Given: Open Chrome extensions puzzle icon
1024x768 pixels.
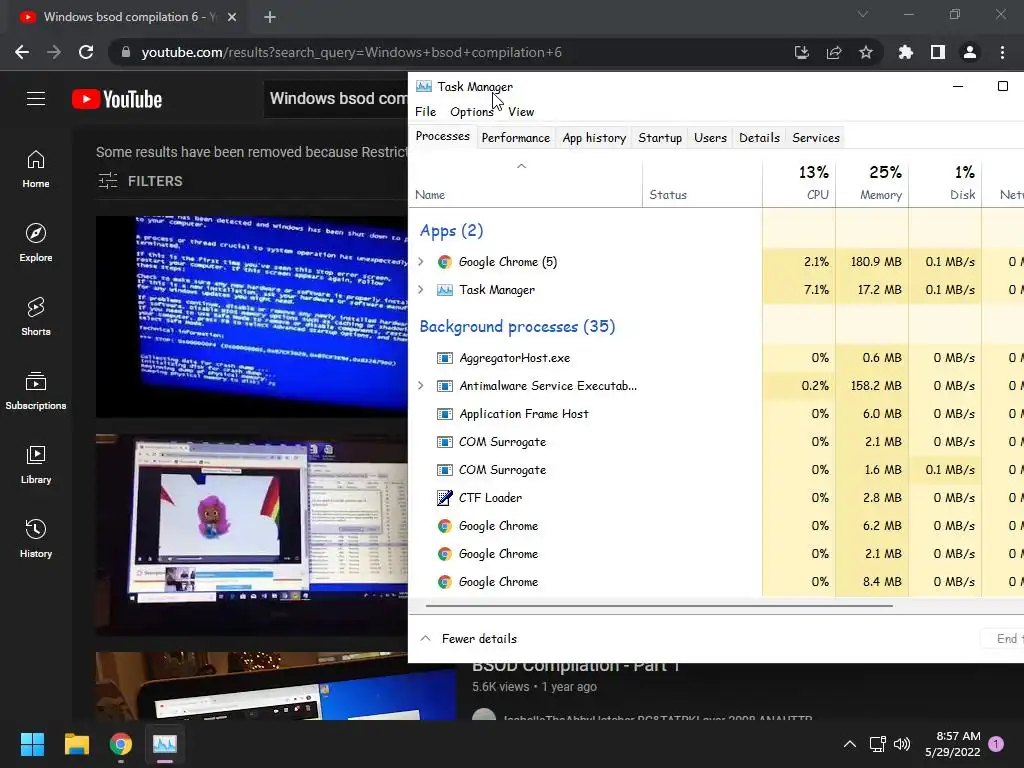Looking at the screenshot, I should pos(906,52).
